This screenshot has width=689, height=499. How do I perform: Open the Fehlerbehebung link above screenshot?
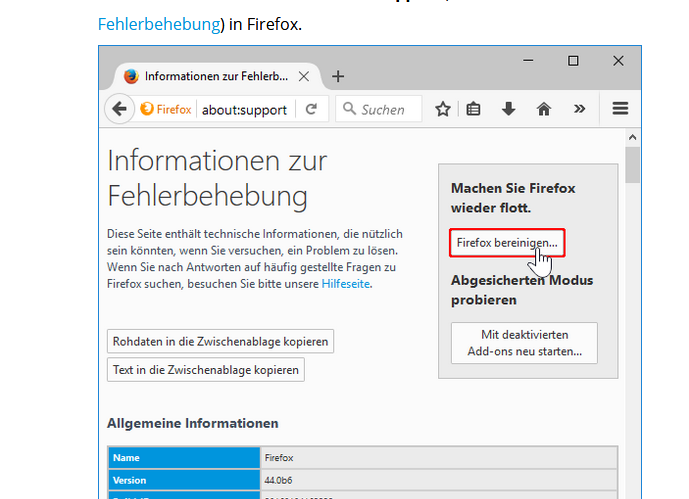pyautogui.click(x=159, y=24)
